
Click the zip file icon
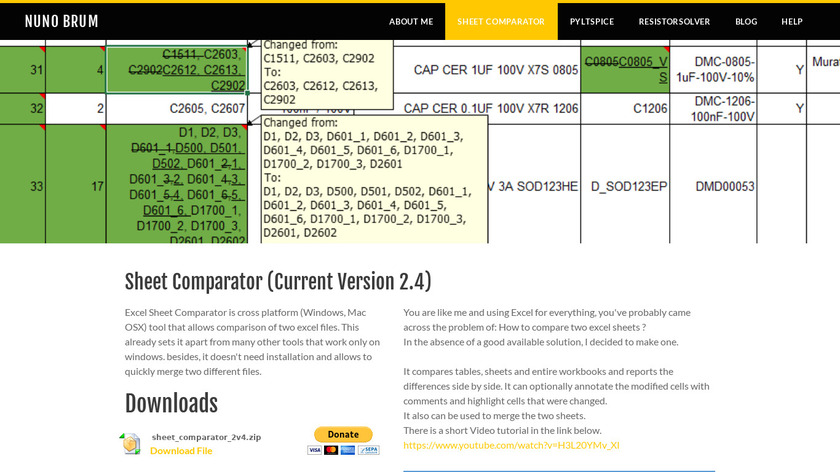tap(130, 444)
